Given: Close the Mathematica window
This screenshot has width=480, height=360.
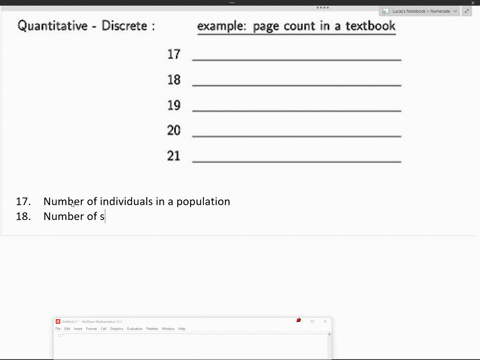Looking at the screenshot, I should click(325, 322).
